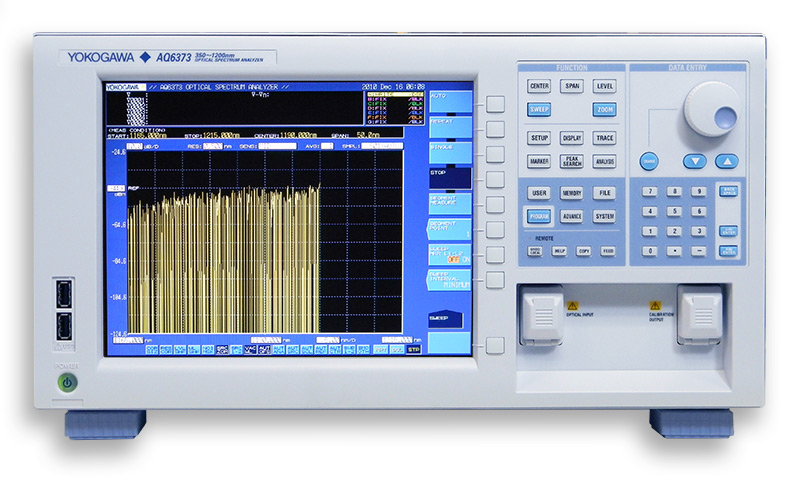Open the SYSTEM function
The height and width of the screenshot is (480, 800).
point(605,216)
